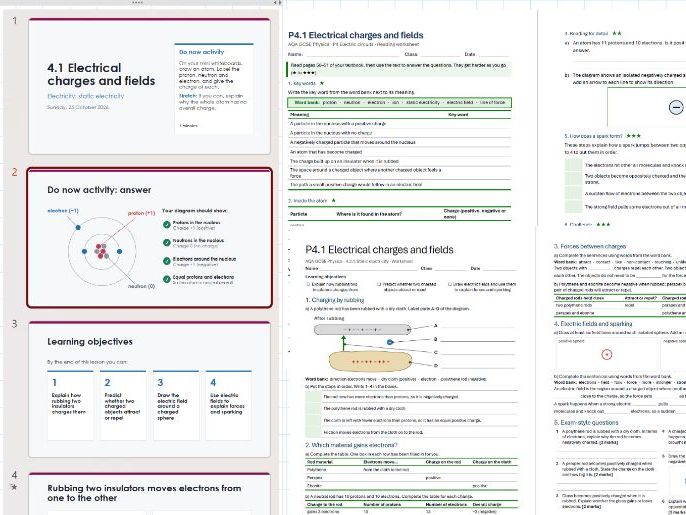Click objective card 3 on slide 3

176,405
